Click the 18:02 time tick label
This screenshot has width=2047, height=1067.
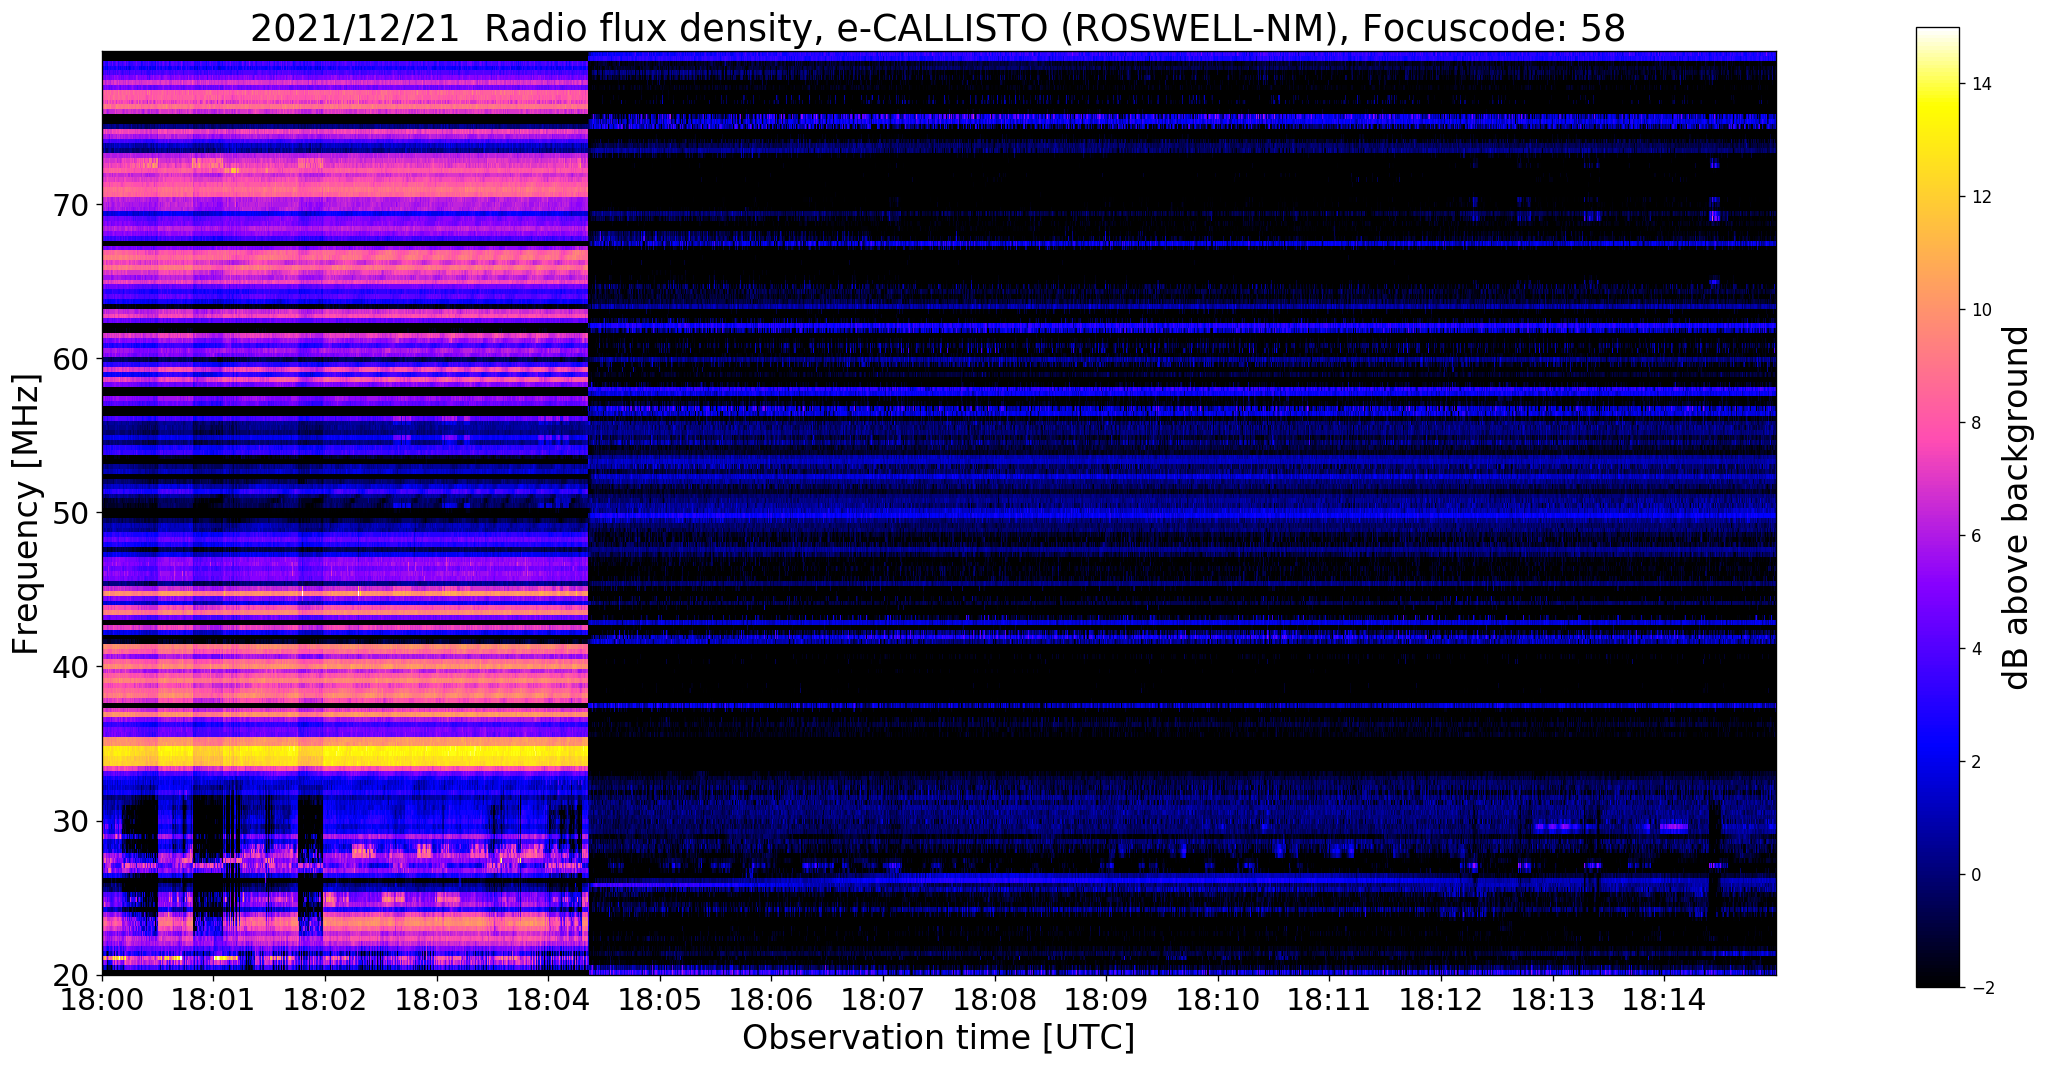(x=325, y=999)
